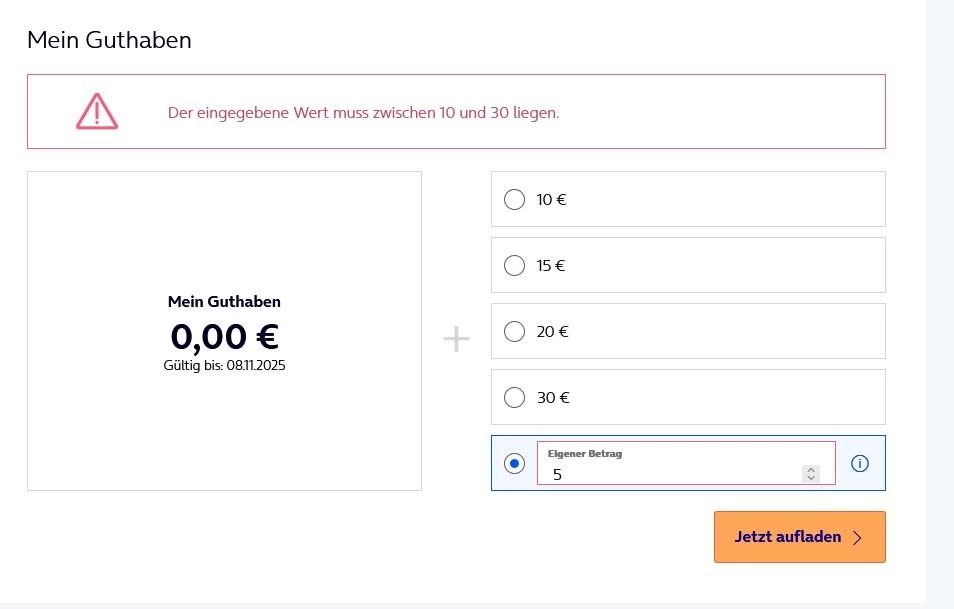Screen dimensions: 954x609
Task: Click the Gültig bis 08.11.2025 date text
Action: pos(224,366)
